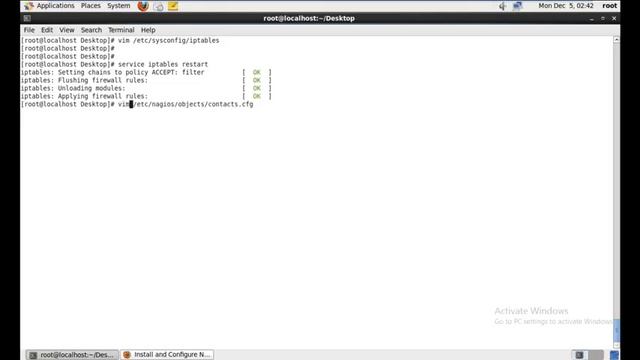640x360 pixels.
Task: Click the network connection icon
Action: [518, 6]
